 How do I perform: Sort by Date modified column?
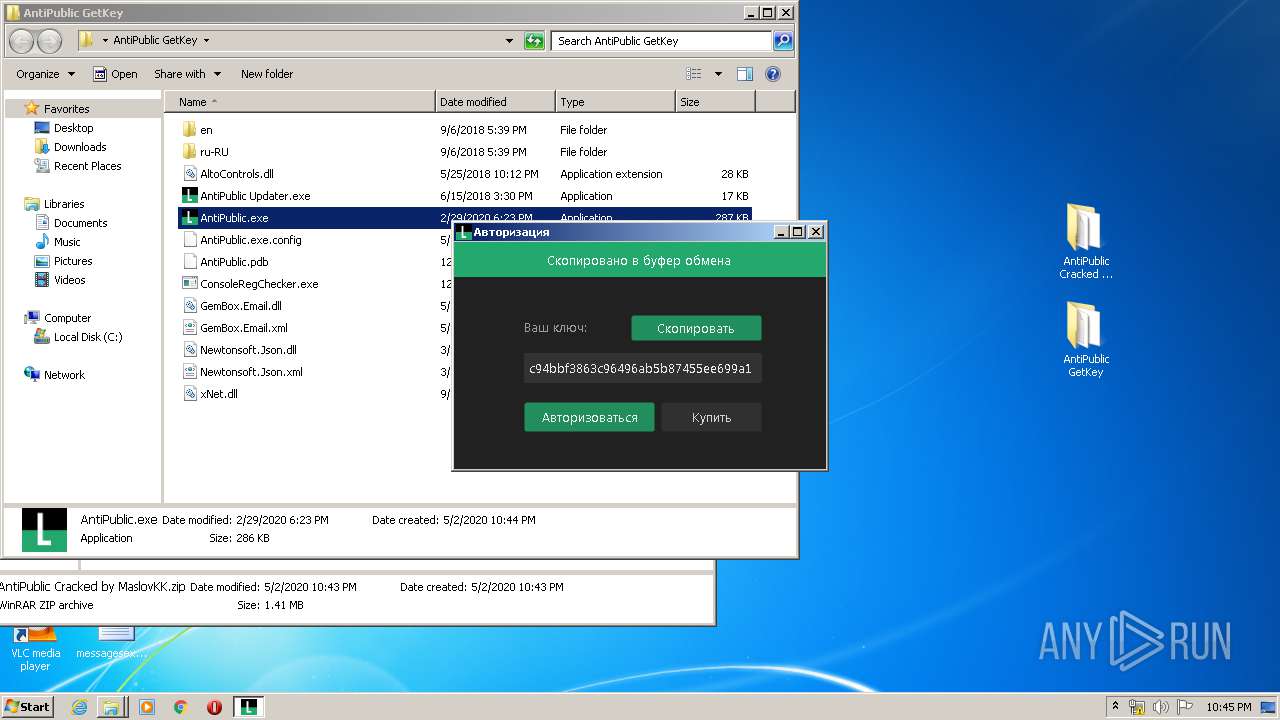click(x=496, y=102)
